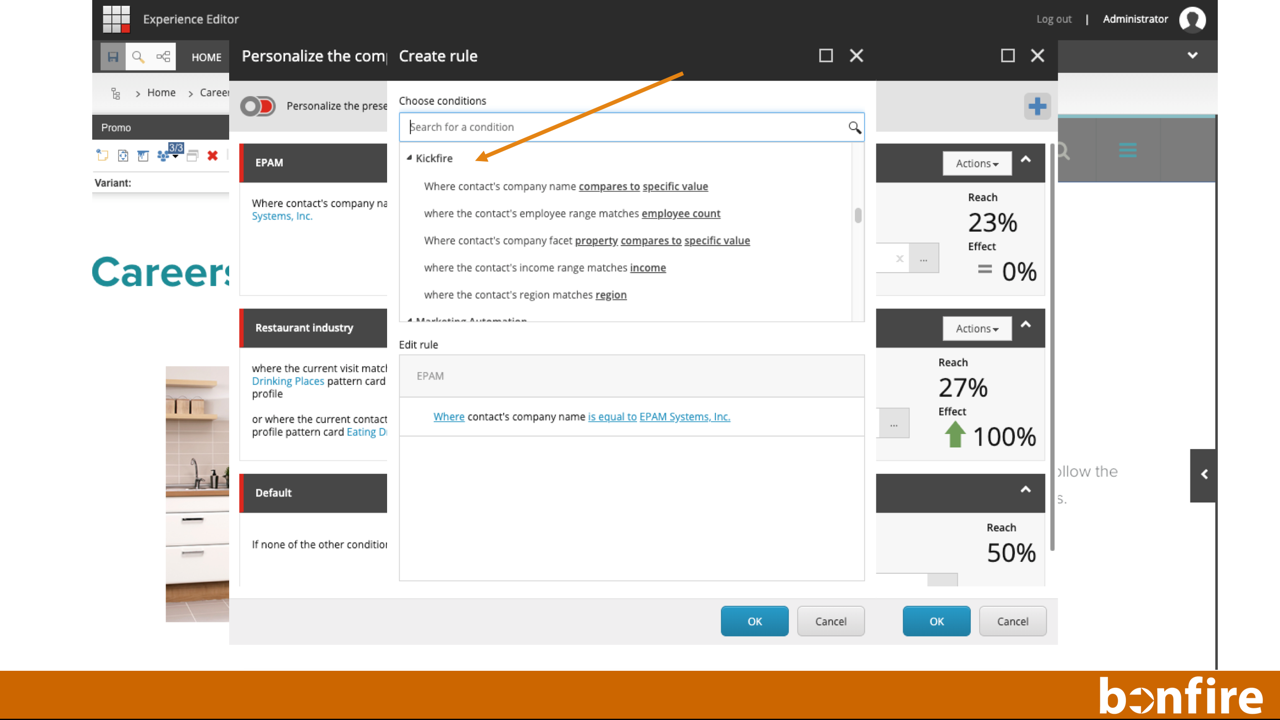Click the search magnifier in condition field
1280x720 pixels.
click(x=854, y=127)
